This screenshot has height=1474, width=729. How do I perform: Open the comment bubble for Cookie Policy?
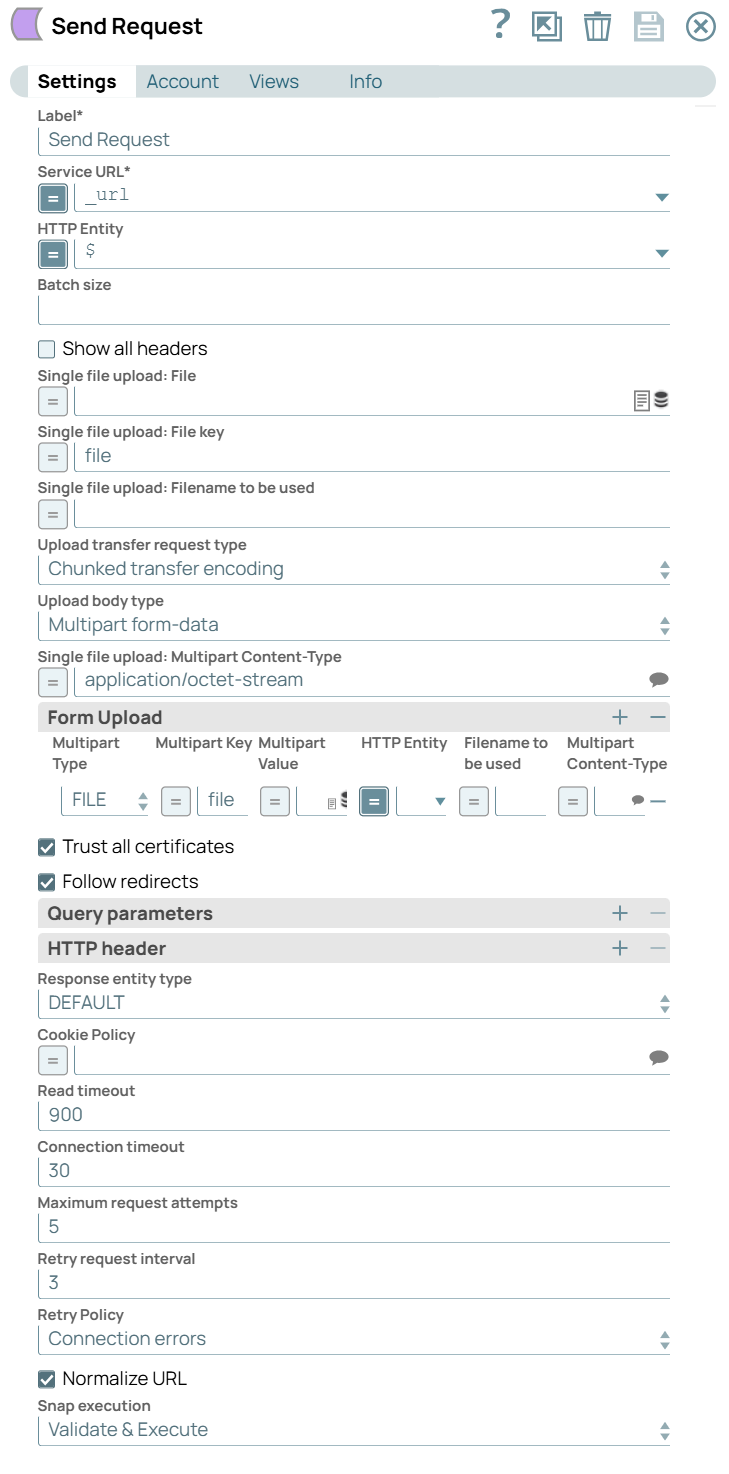pyautogui.click(x=659, y=1058)
